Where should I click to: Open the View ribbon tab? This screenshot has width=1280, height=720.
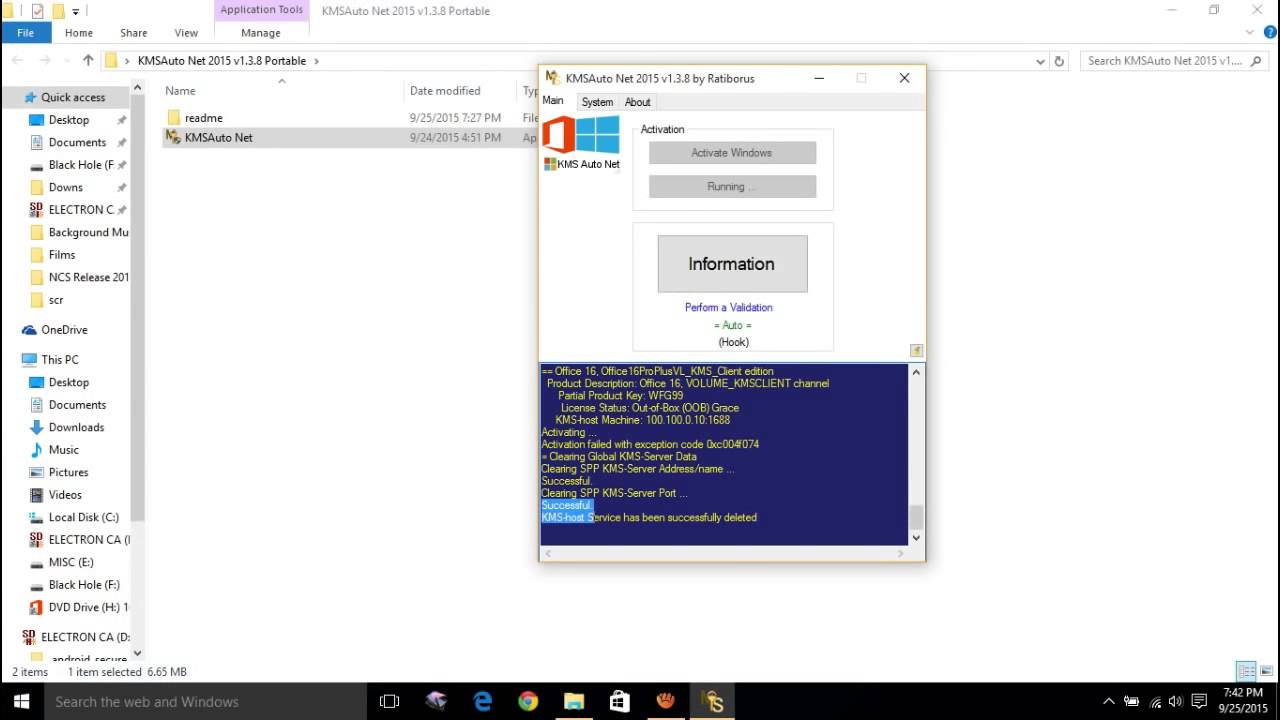point(186,33)
